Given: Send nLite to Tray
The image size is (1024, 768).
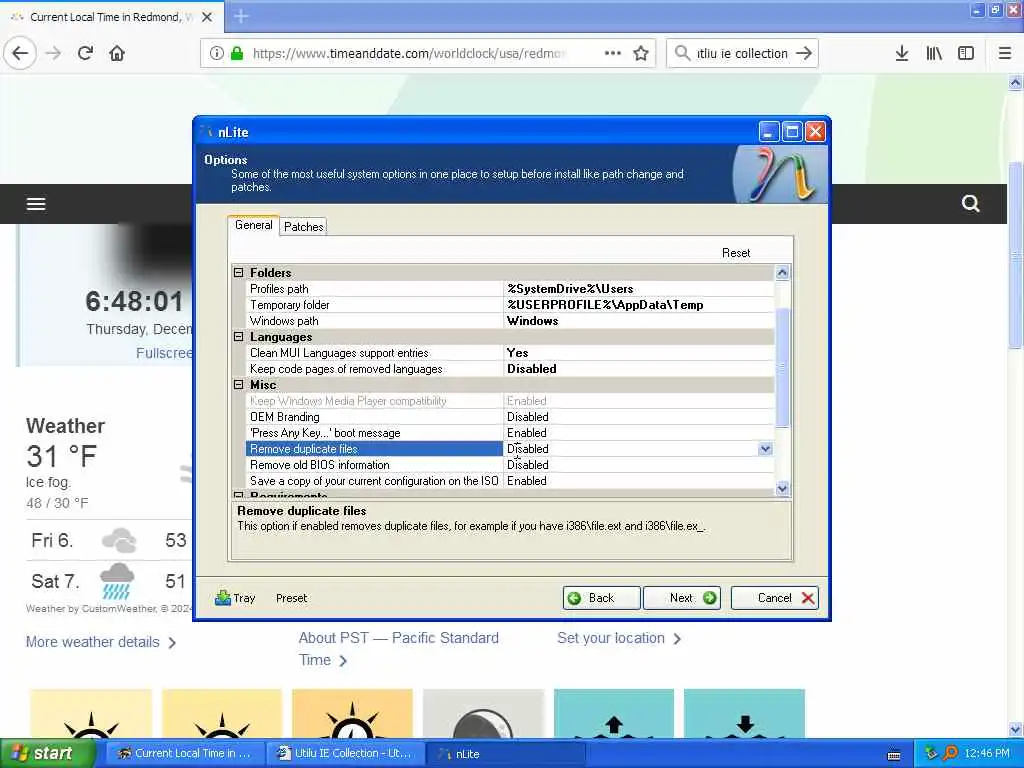Looking at the screenshot, I should [235, 598].
